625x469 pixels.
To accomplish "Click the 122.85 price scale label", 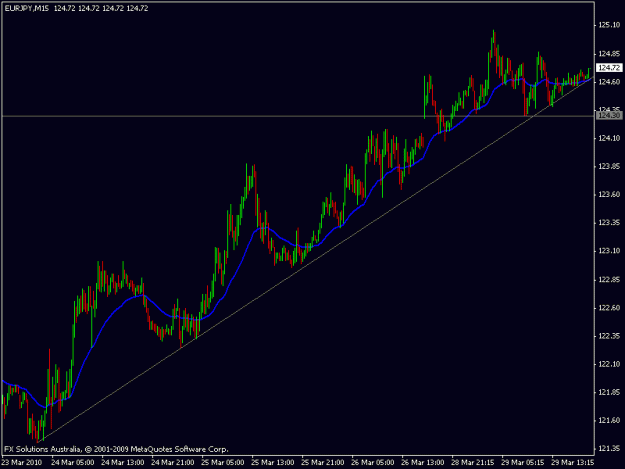I will point(609,279).
